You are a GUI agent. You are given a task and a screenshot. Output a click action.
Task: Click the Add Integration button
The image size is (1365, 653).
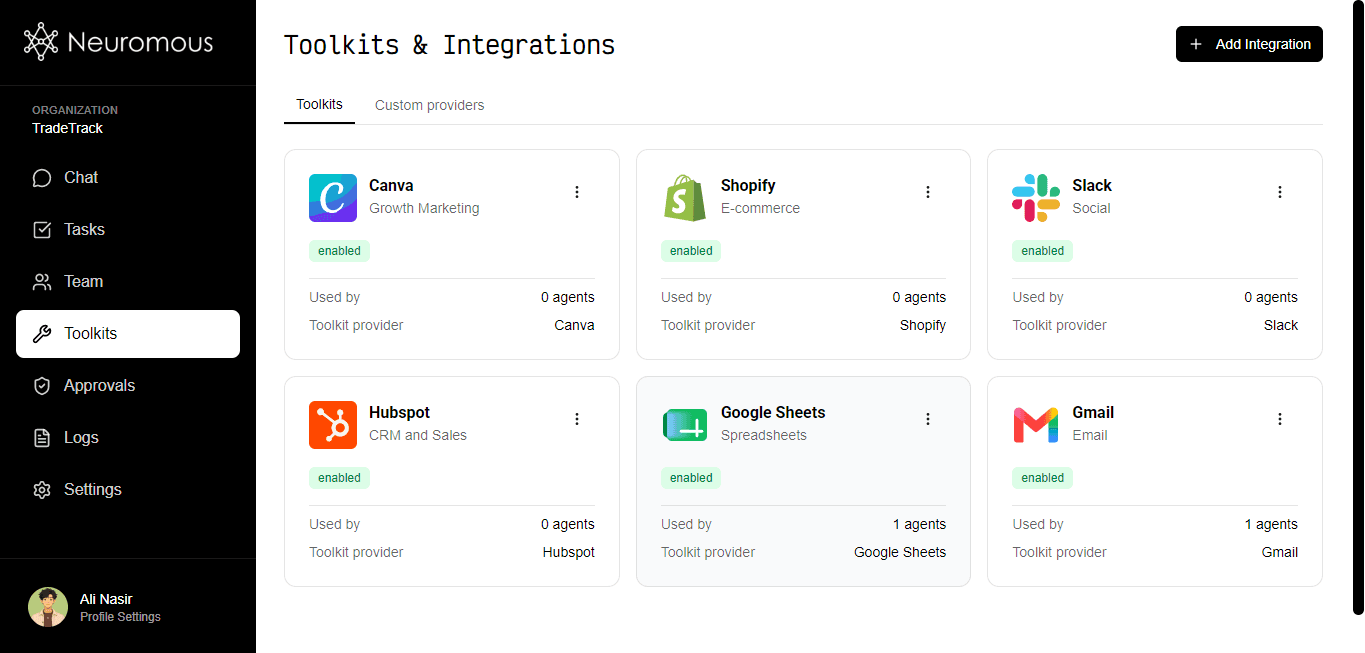coord(1249,44)
